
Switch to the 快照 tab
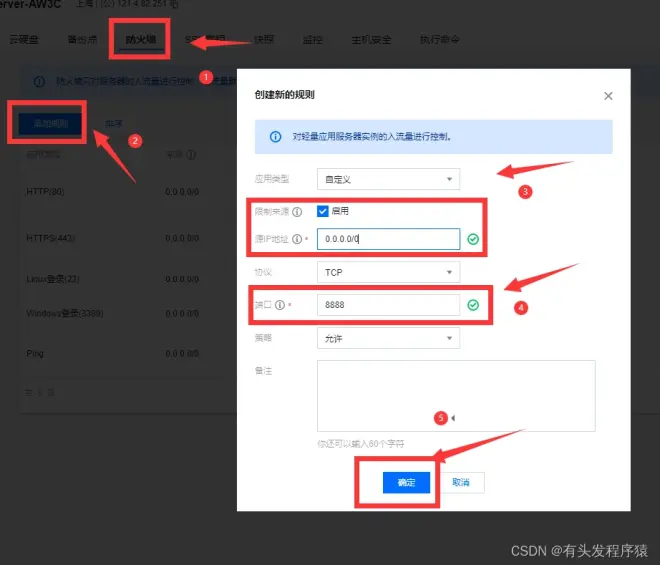click(x=264, y=40)
